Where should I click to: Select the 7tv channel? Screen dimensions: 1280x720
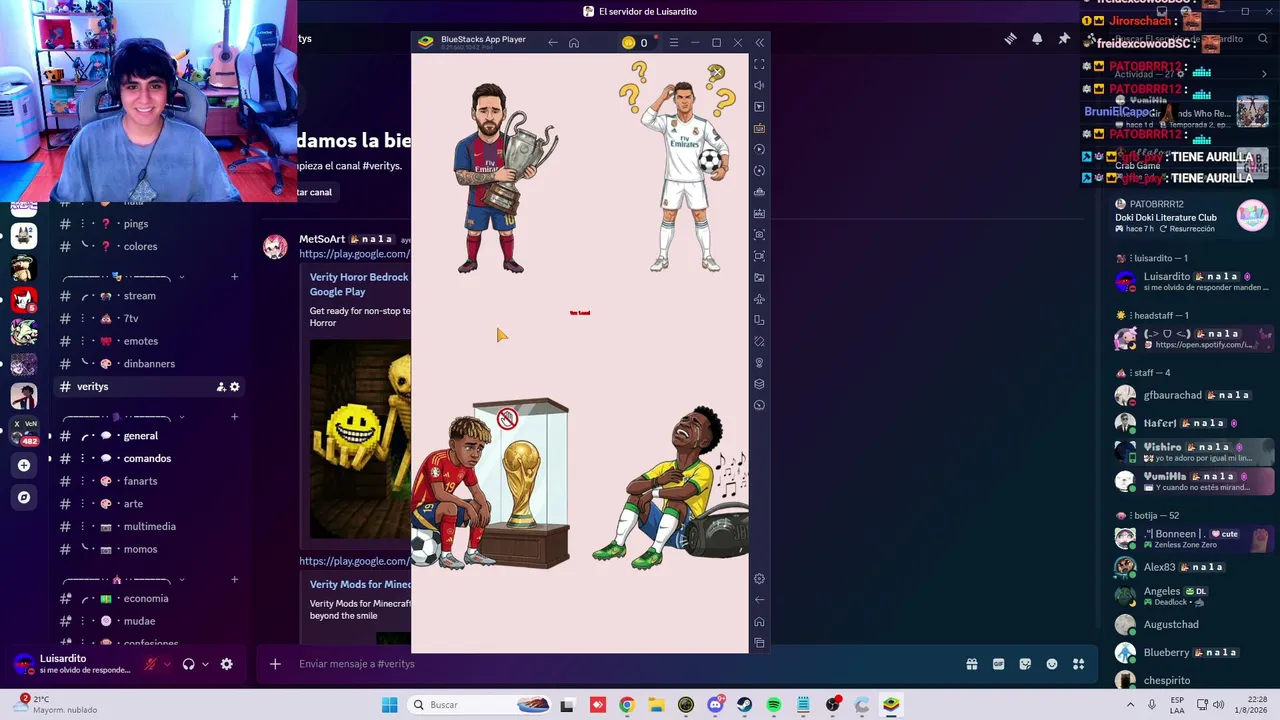tap(150, 318)
